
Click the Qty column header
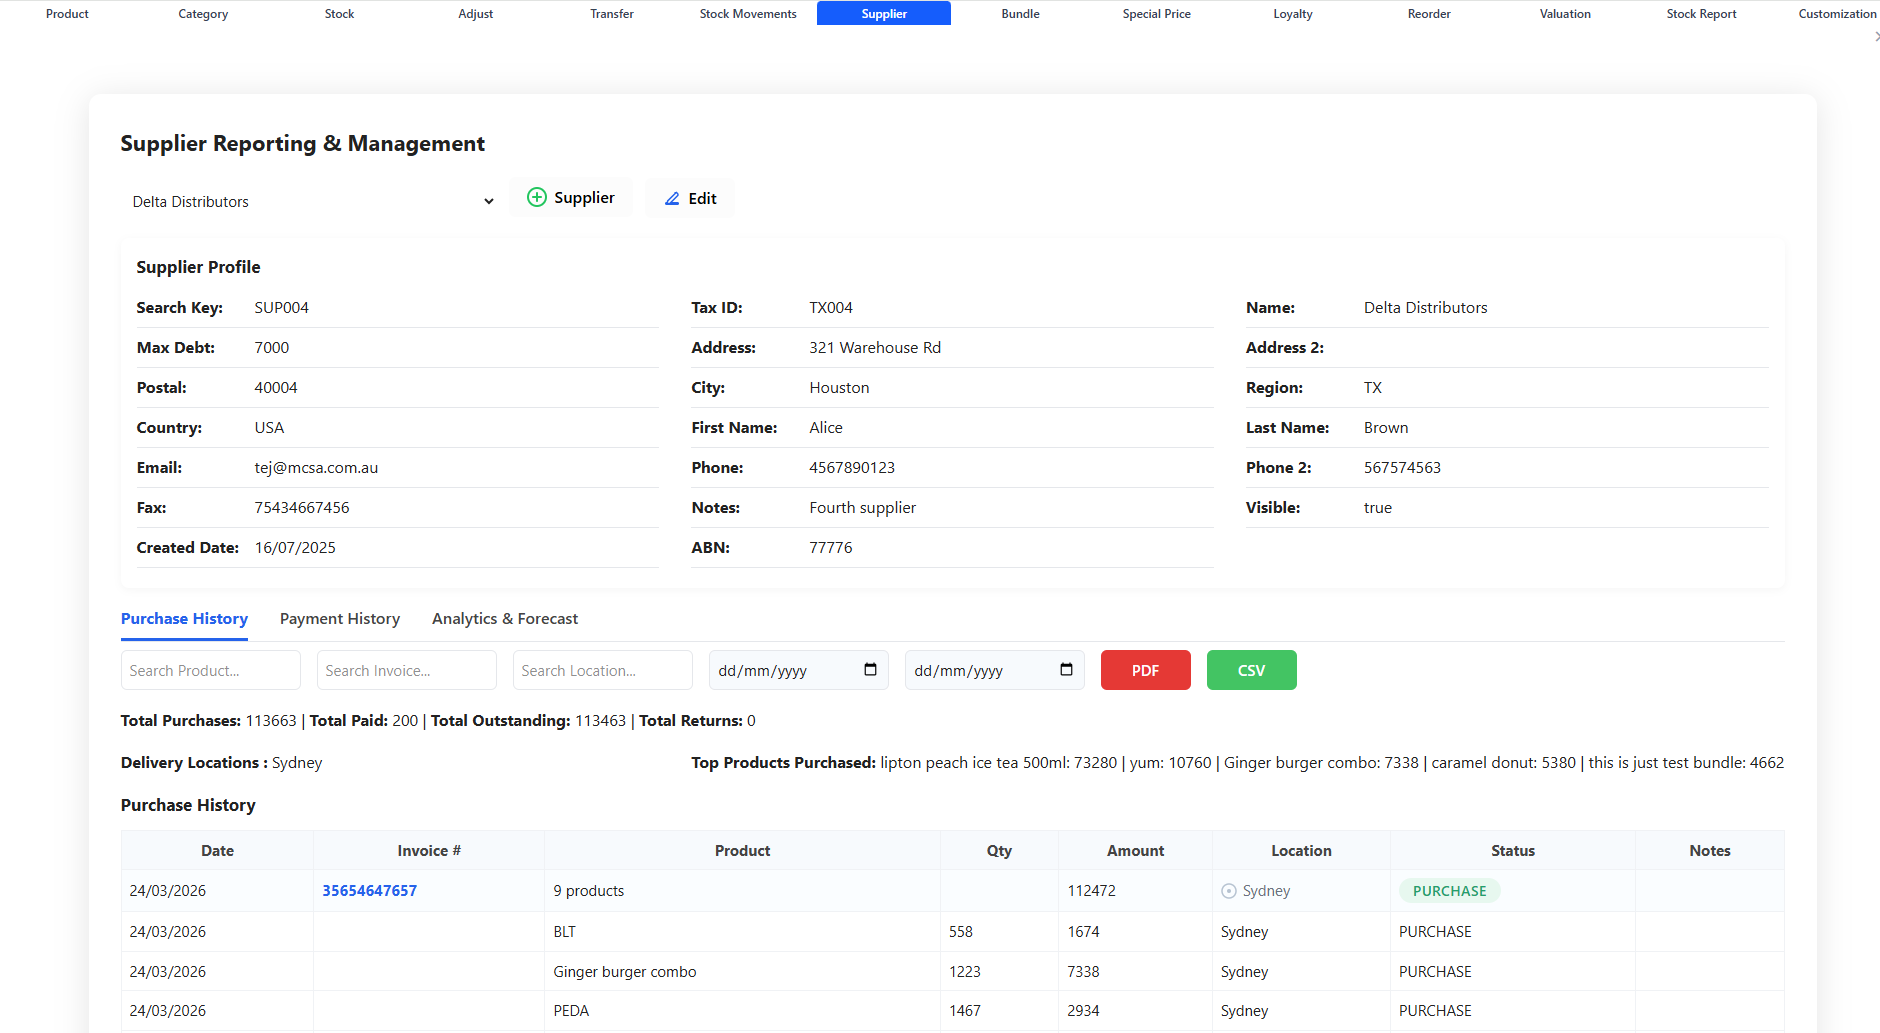pos(999,851)
